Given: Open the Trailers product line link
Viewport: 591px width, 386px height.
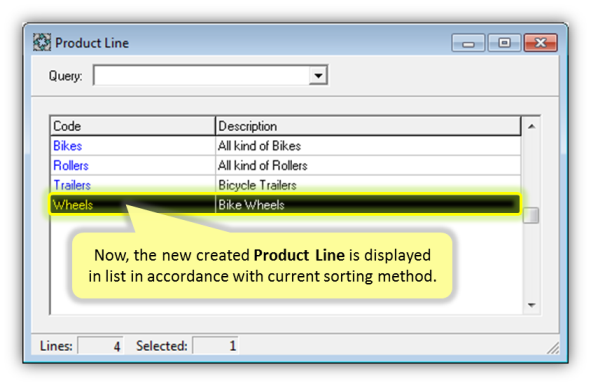Looking at the screenshot, I should pos(72,185).
